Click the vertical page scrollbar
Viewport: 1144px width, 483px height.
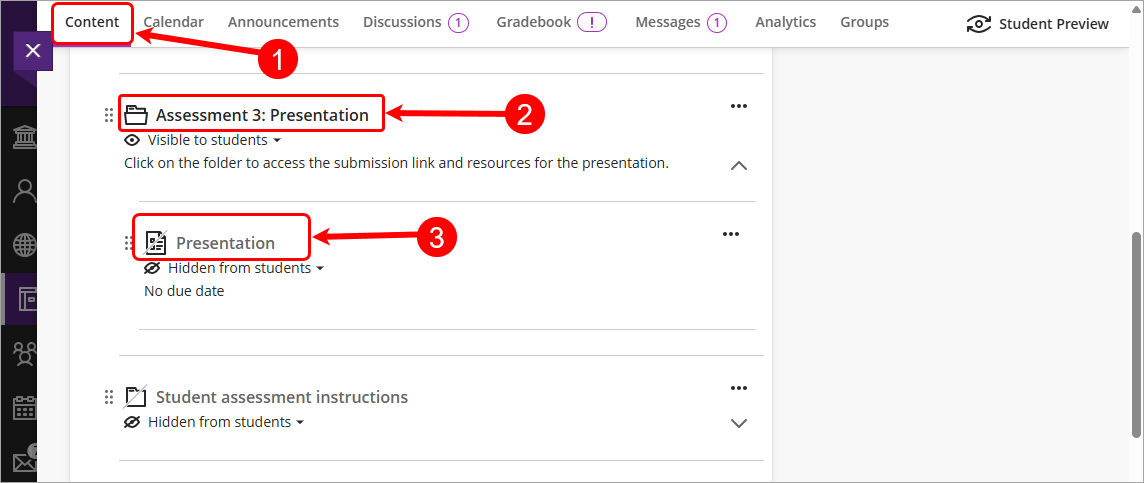(x=1136, y=334)
